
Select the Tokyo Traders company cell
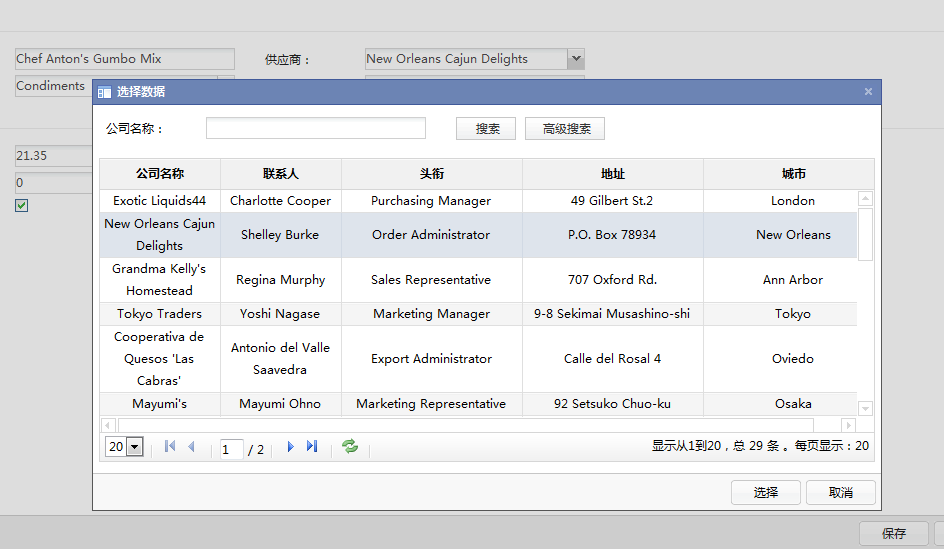pos(160,314)
